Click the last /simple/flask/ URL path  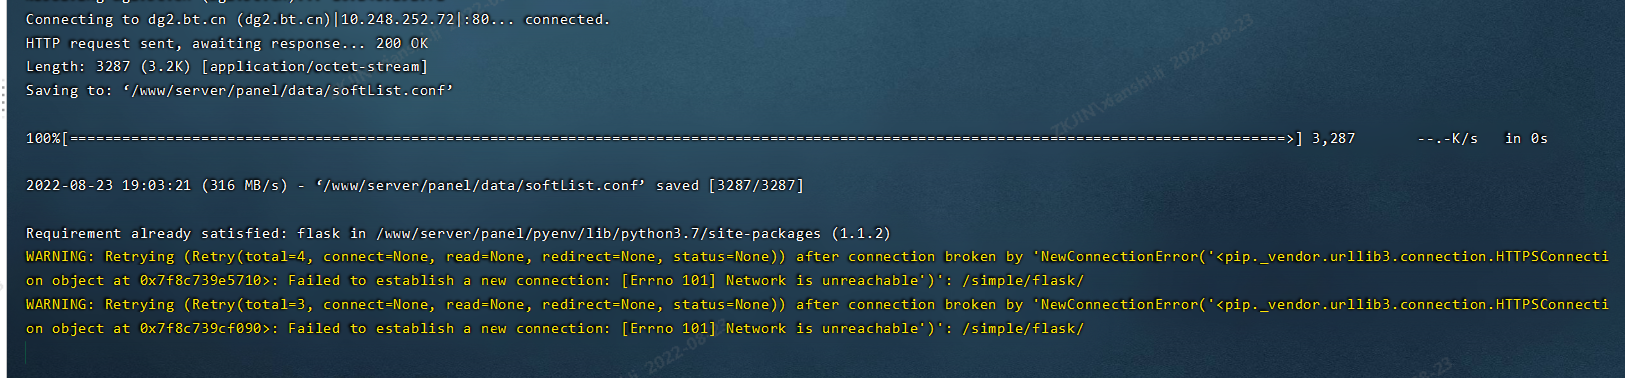[1023, 329]
